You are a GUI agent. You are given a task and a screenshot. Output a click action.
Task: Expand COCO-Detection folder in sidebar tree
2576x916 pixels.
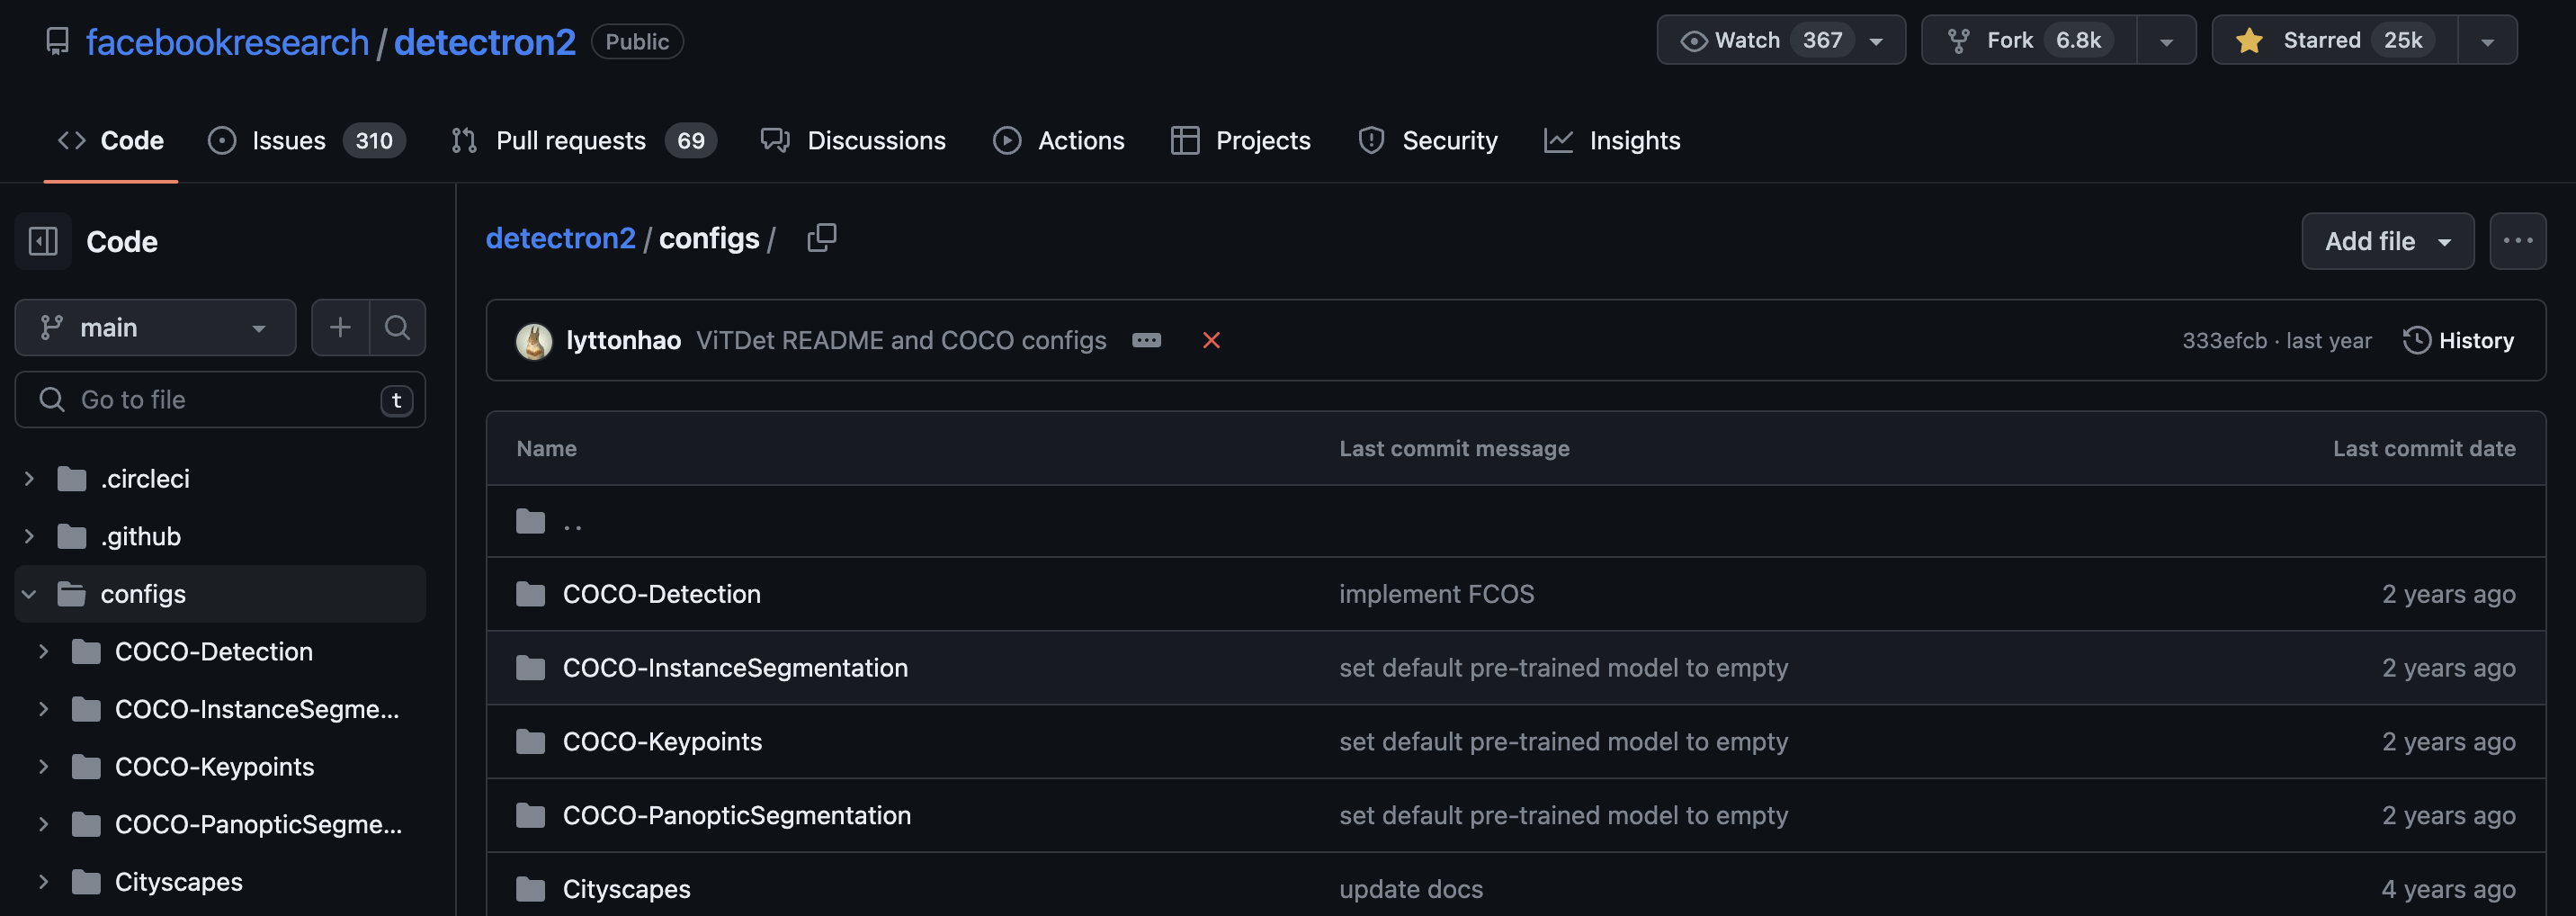coord(43,651)
